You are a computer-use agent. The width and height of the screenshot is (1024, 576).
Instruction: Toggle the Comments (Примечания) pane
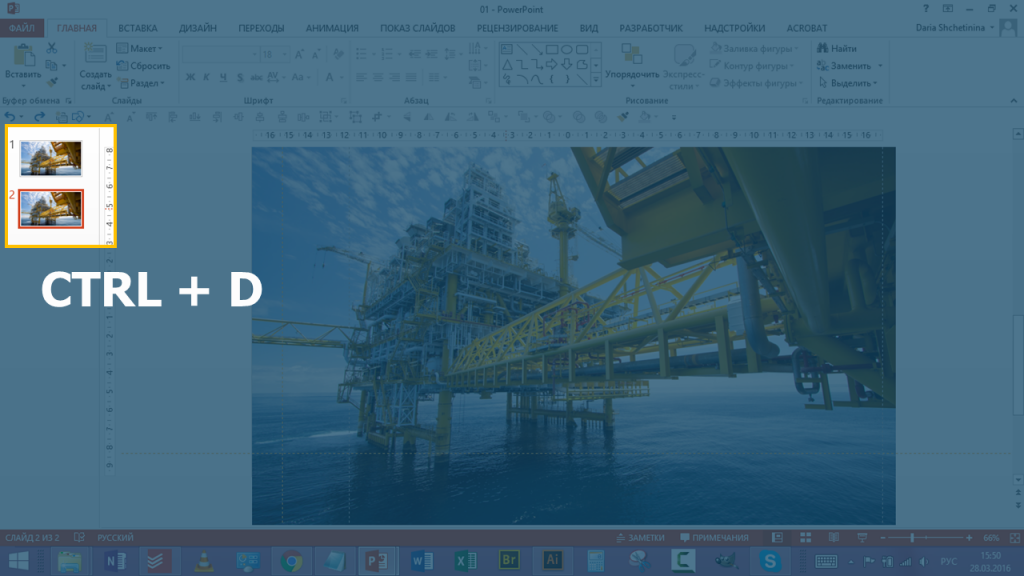point(715,538)
